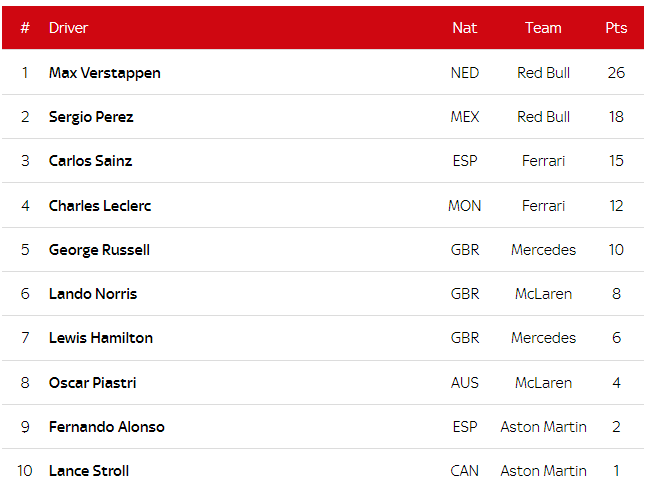The image size is (648, 483).
Task: Open Lewis Hamilton driver entry
Action: tap(101, 338)
